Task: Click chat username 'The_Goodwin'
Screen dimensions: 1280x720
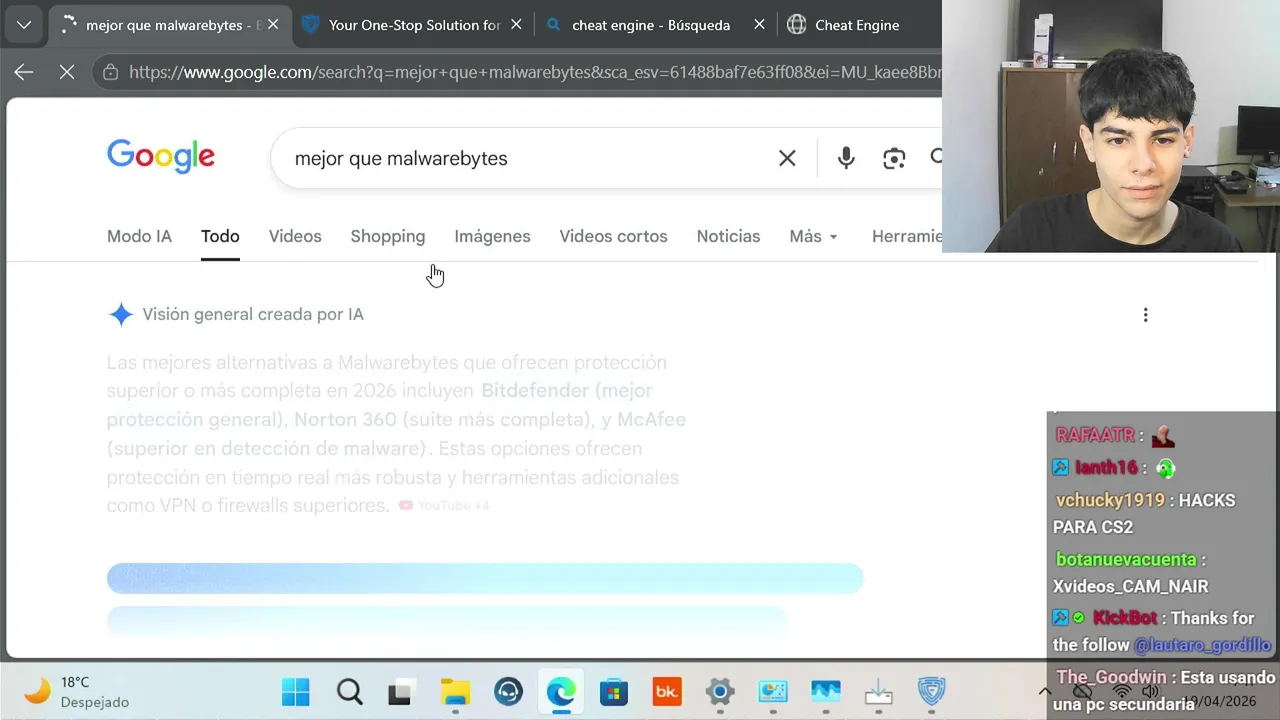Action: (x=1111, y=677)
